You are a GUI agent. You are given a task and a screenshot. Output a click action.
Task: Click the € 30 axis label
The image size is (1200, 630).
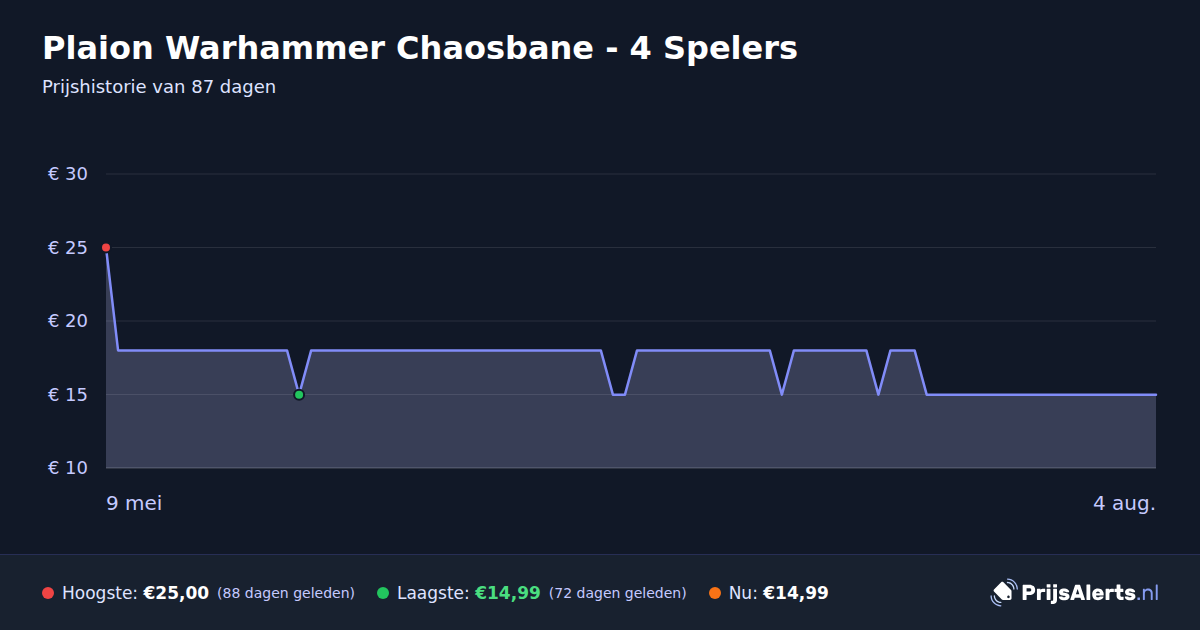tap(68, 174)
